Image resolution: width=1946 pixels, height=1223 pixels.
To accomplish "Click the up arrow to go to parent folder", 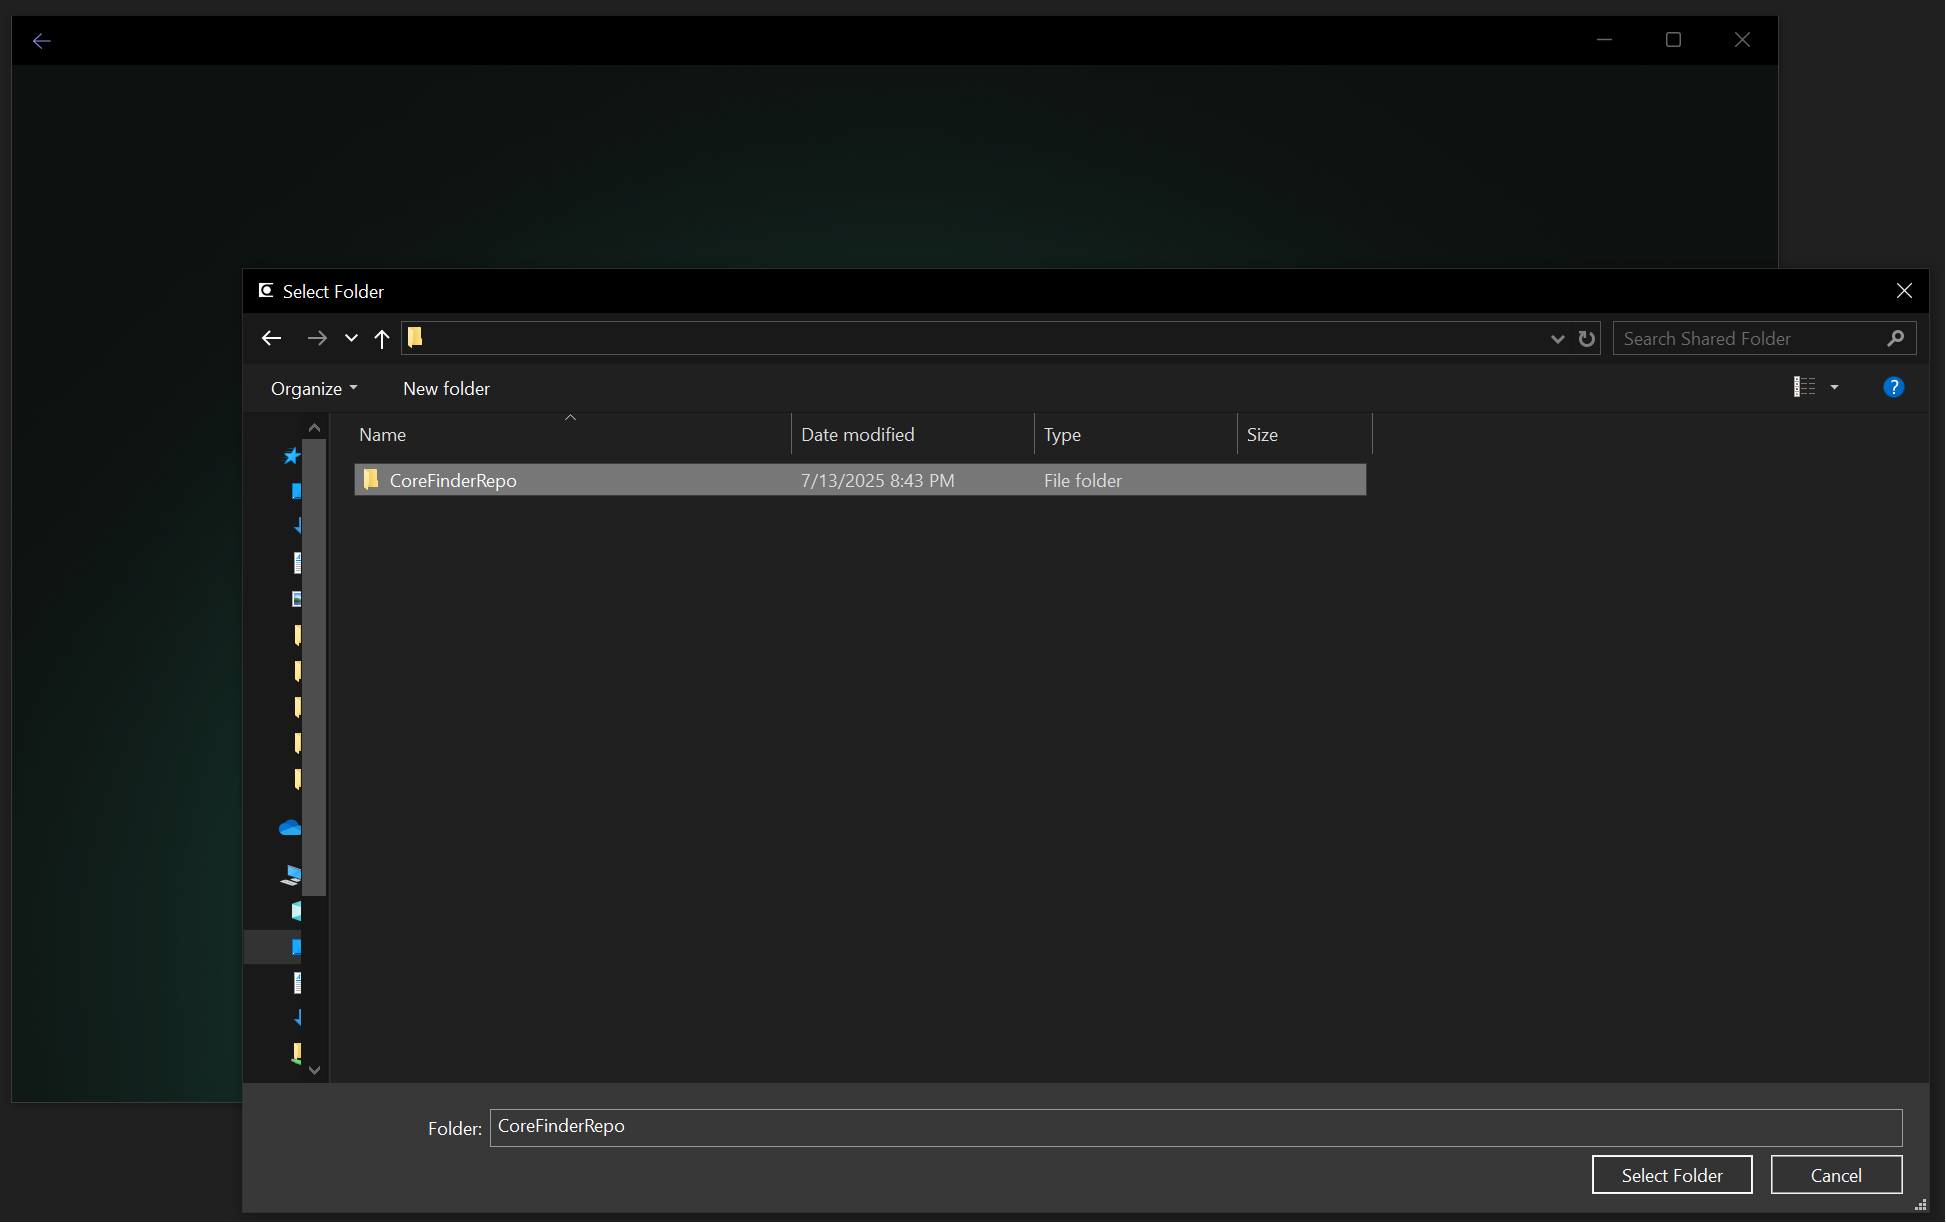I will pos(382,338).
